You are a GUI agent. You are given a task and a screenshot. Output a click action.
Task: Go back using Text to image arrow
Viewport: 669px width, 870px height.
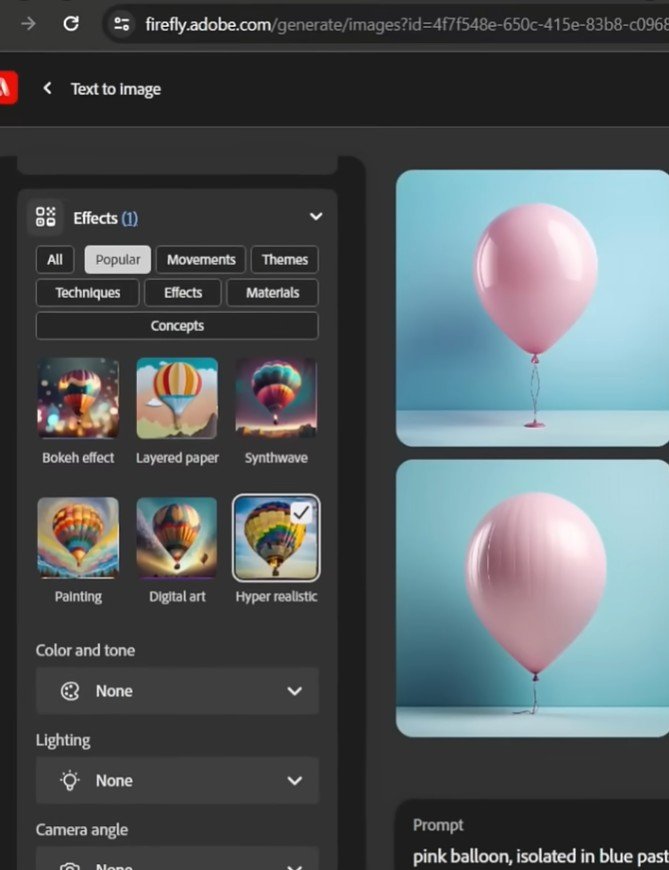click(x=47, y=89)
